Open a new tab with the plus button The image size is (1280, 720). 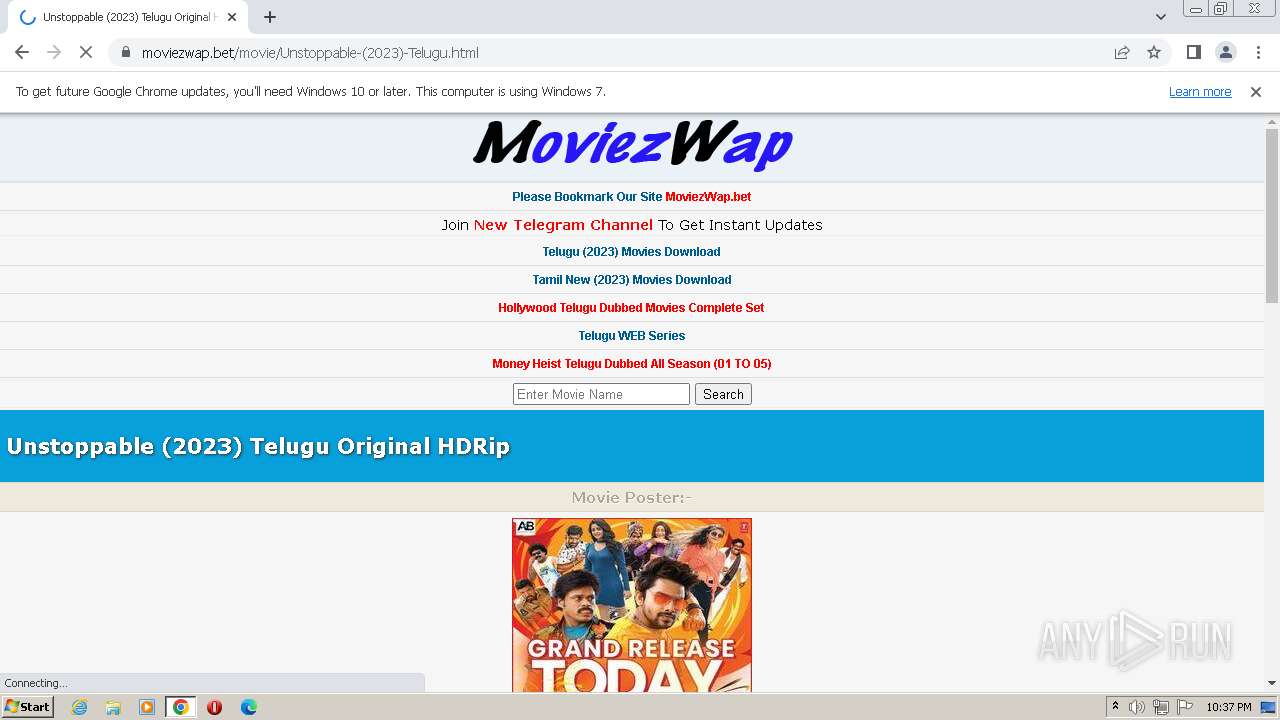click(270, 17)
